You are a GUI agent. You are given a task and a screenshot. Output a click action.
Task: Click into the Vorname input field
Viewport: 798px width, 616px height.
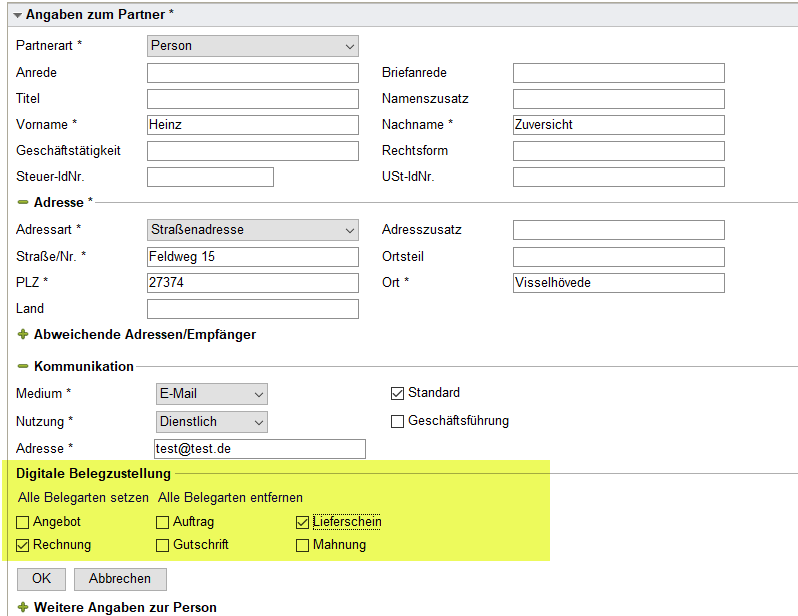tap(252, 125)
